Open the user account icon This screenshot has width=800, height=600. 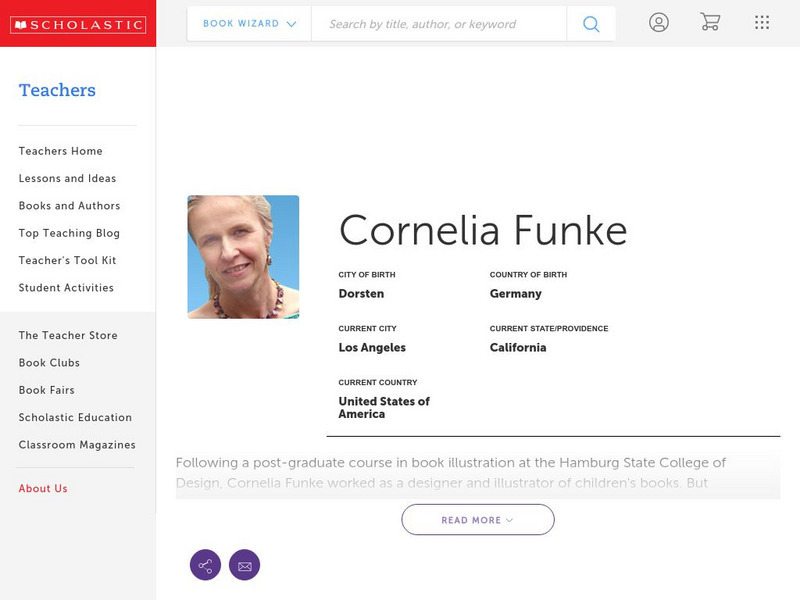pos(660,22)
